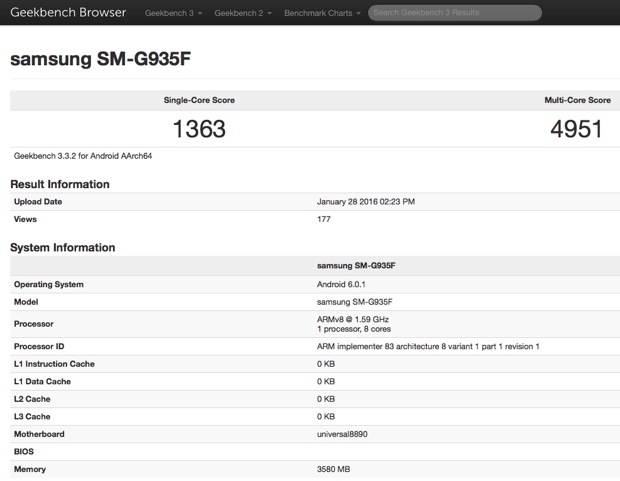Click the Result Information heading
This screenshot has width=620, height=481.
coord(60,184)
